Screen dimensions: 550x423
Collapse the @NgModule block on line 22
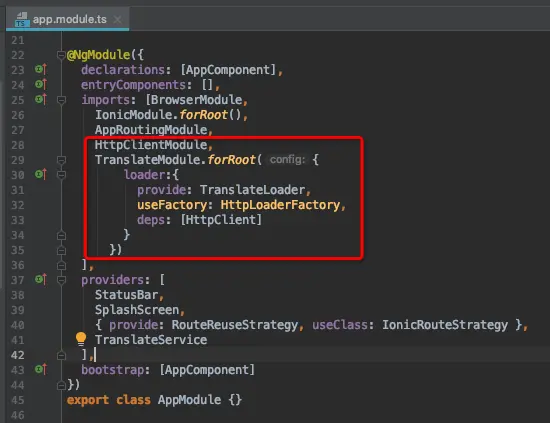tap(61, 55)
